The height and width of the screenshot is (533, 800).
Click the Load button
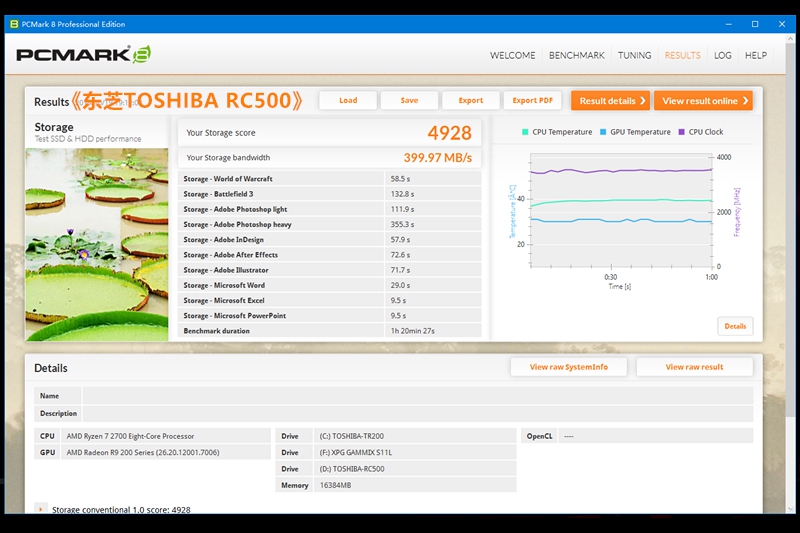pyautogui.click(x=348, y=100)
